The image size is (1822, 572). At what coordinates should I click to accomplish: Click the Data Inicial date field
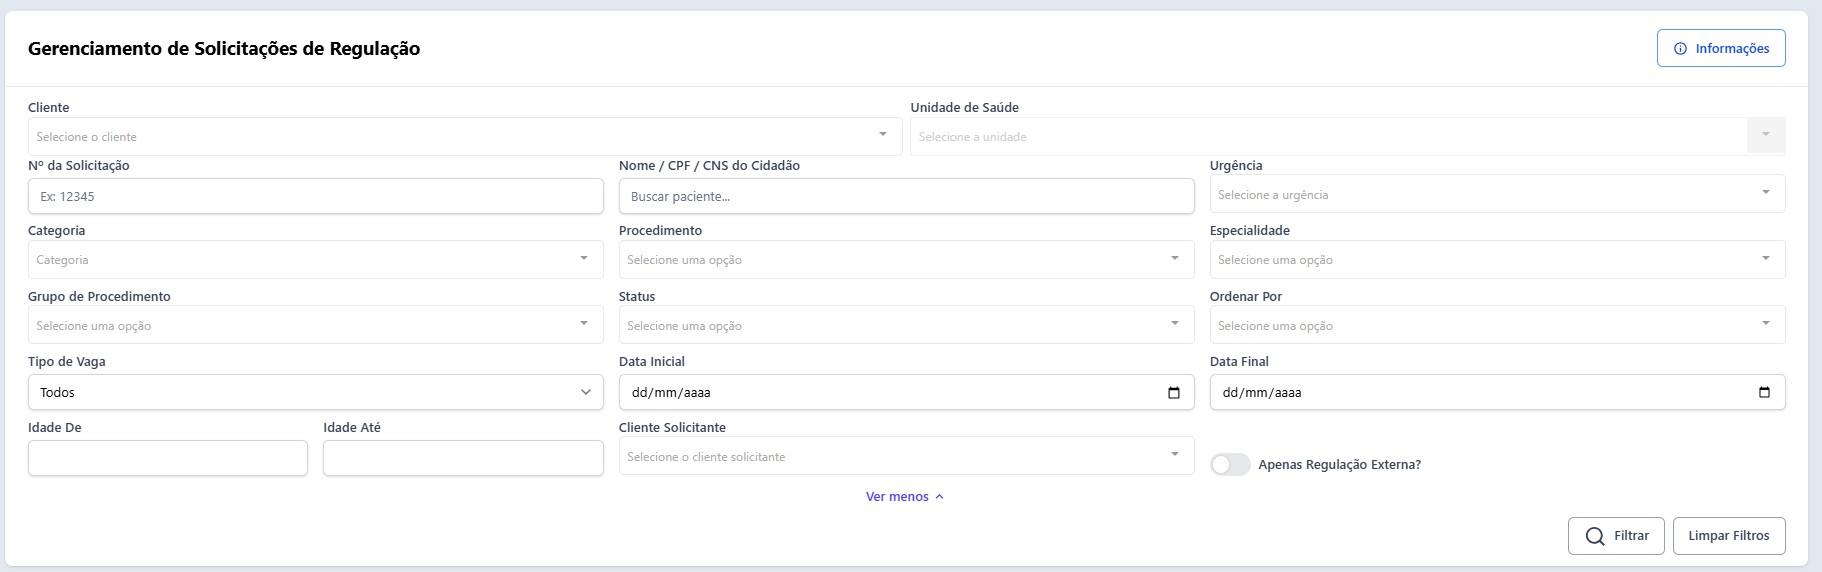pos(906,392)
